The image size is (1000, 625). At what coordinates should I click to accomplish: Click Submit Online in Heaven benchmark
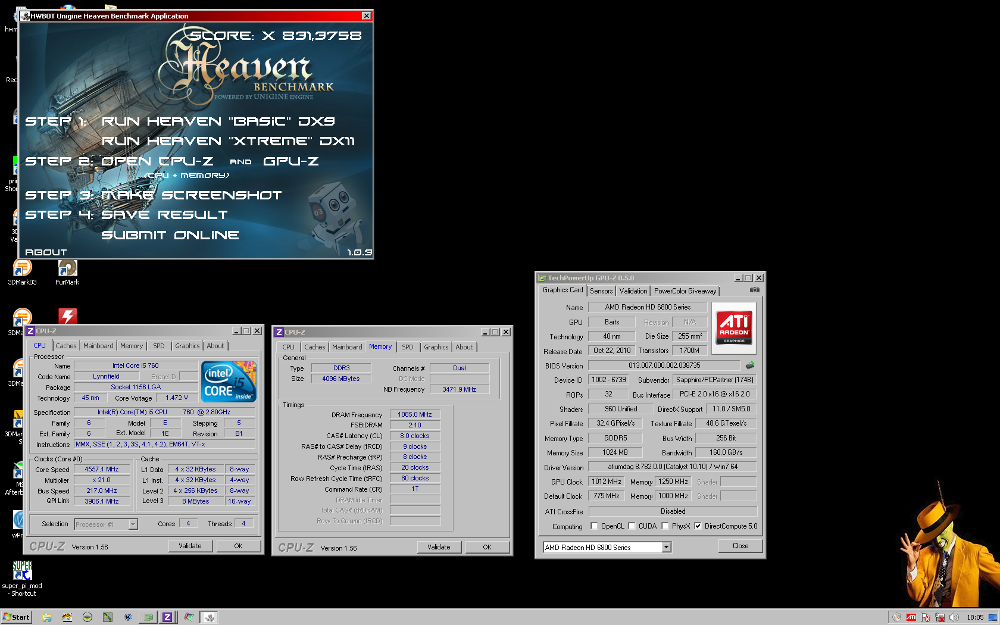coord(170,235)
